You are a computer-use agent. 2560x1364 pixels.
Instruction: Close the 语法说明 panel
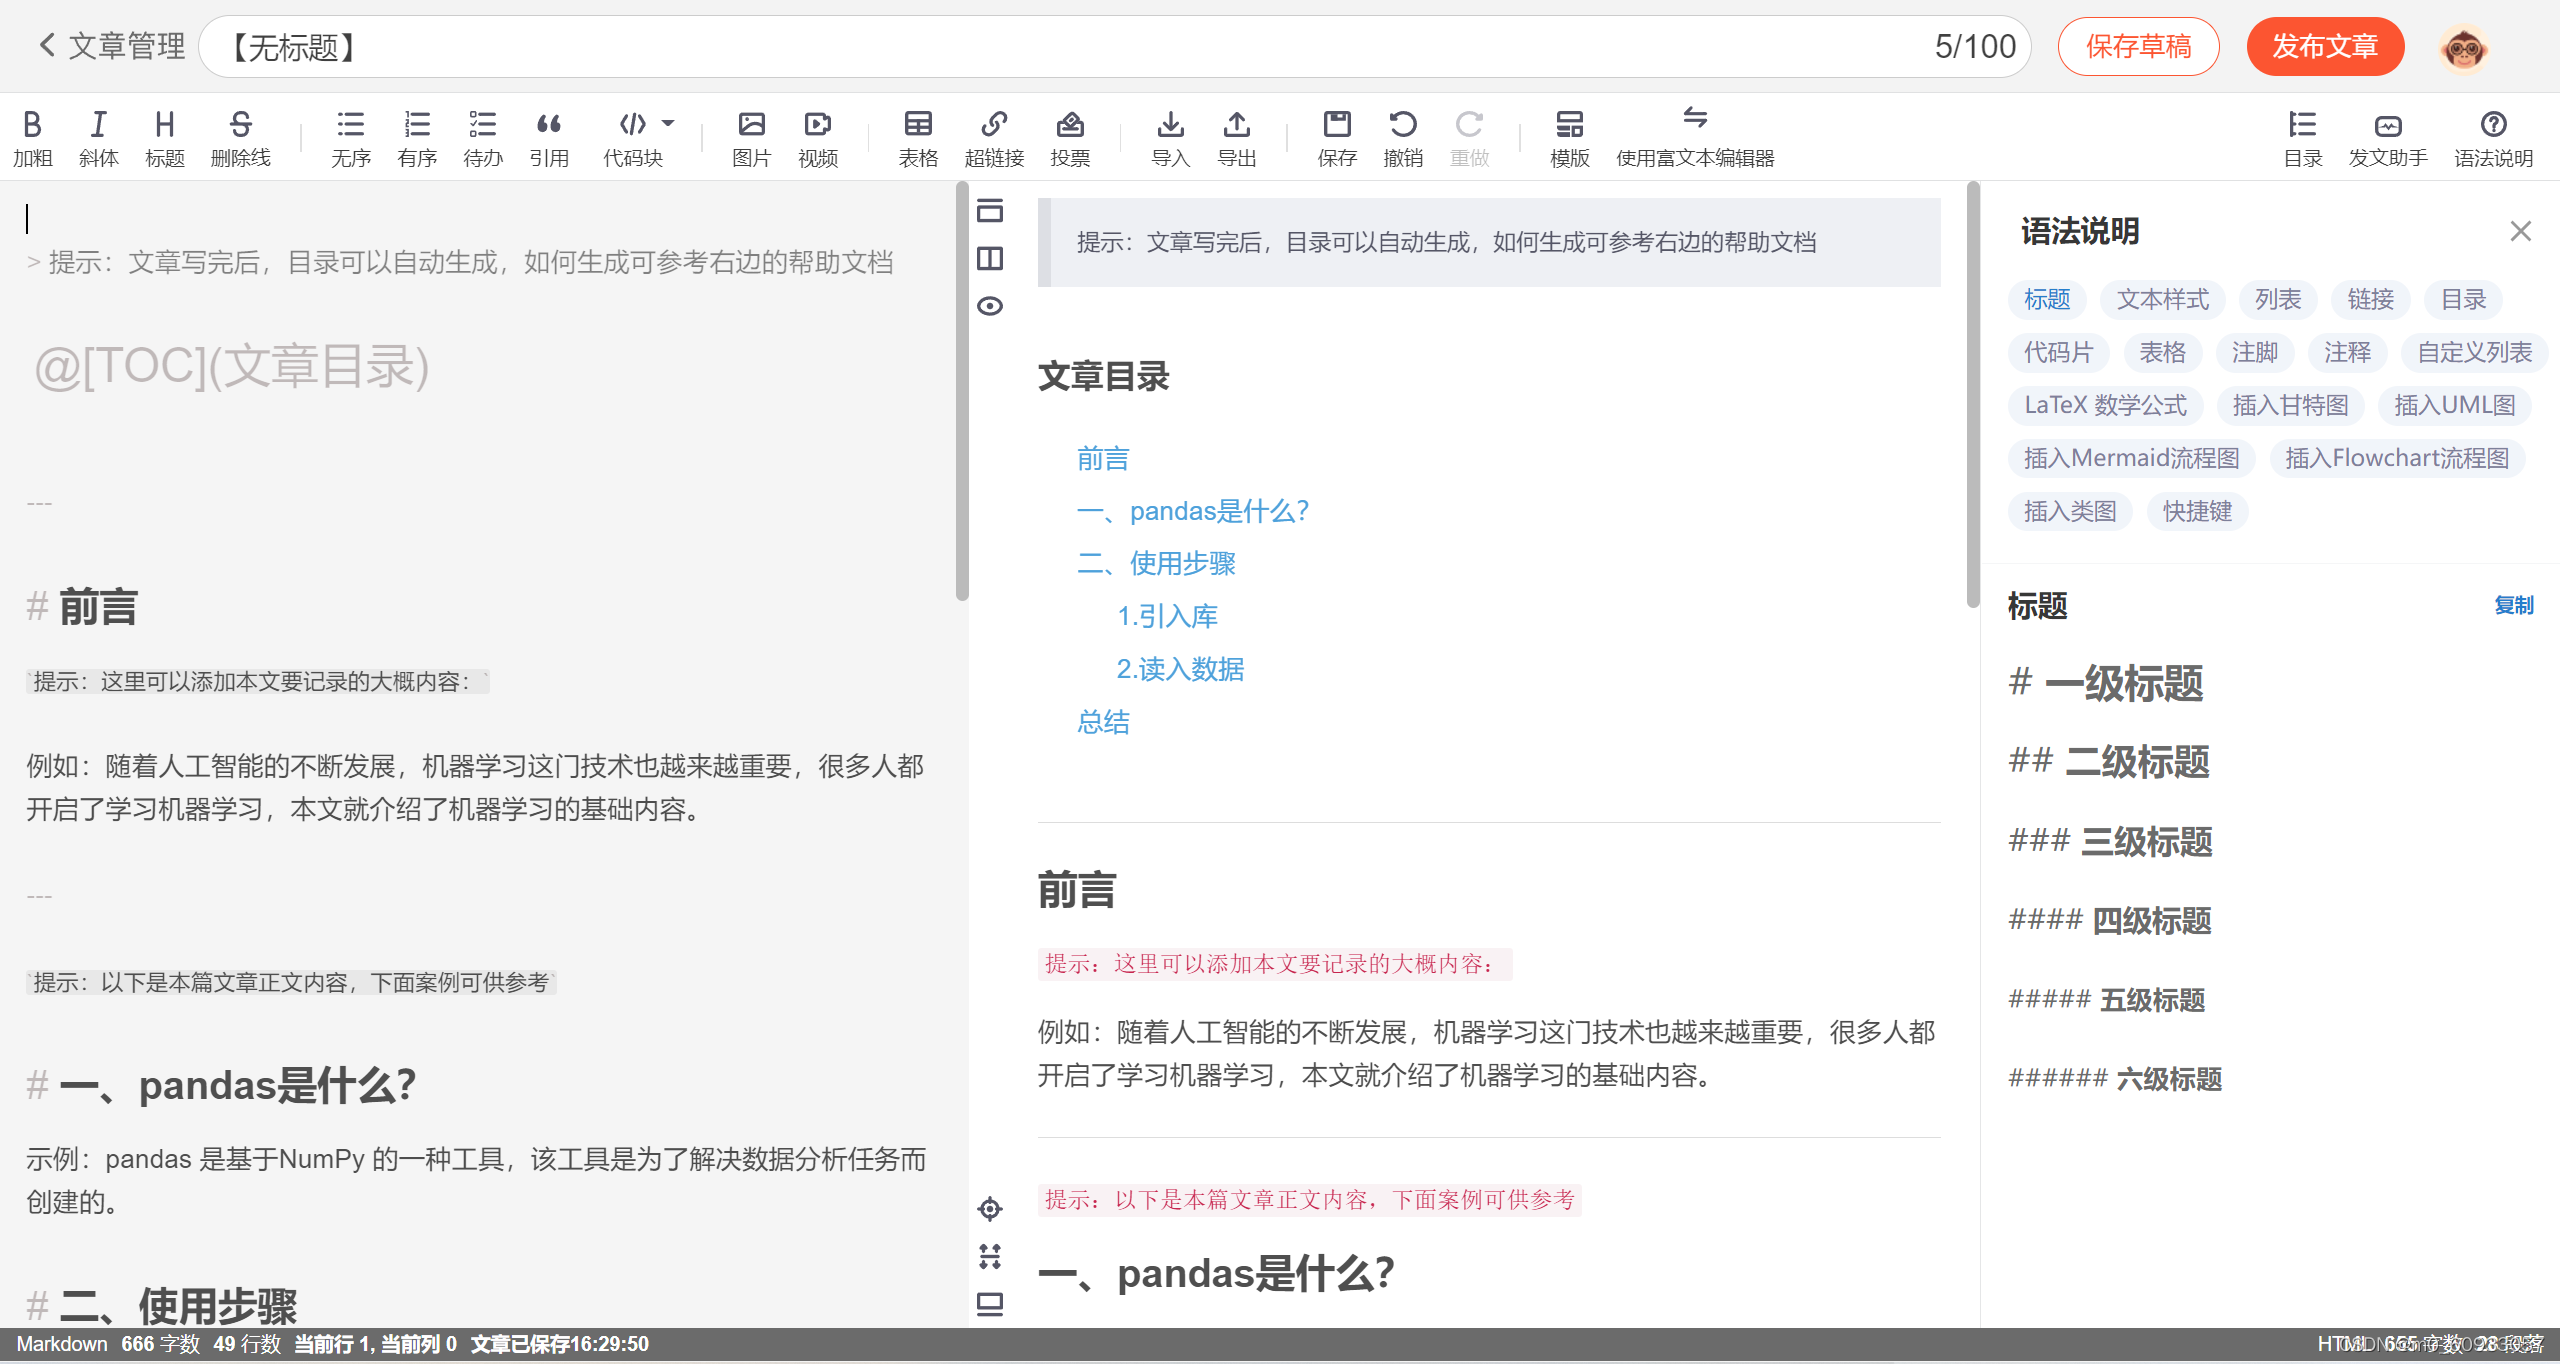coord(2520,231)
